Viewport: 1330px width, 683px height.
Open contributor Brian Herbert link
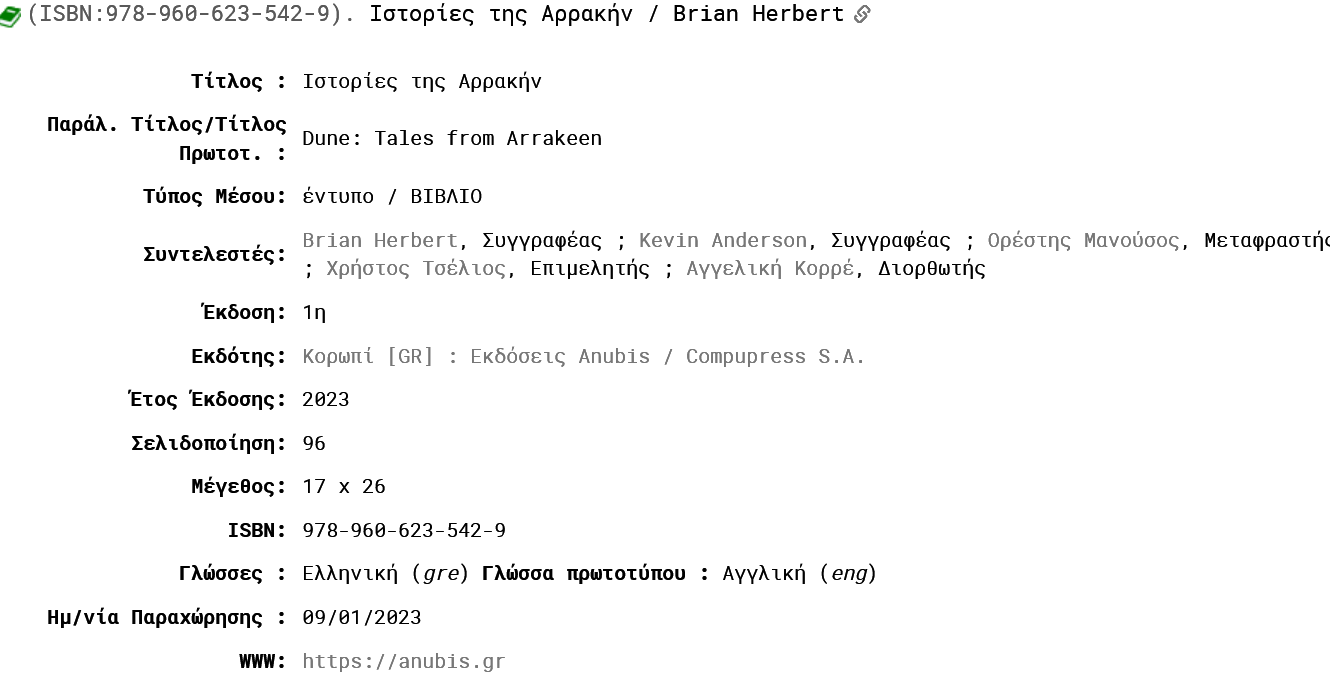click(x=380, y=240)
